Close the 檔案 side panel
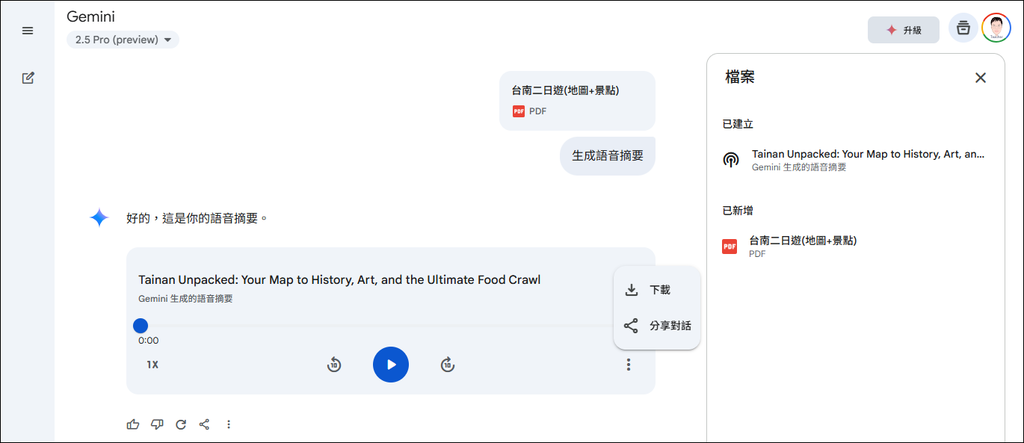Screen dimensions: 1024x443 [980, 78]
